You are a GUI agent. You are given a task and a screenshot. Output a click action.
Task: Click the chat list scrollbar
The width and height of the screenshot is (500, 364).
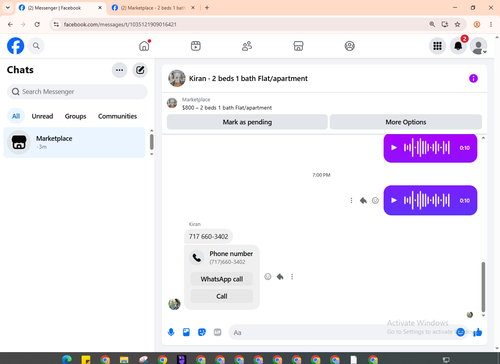[x=151, y=142]
